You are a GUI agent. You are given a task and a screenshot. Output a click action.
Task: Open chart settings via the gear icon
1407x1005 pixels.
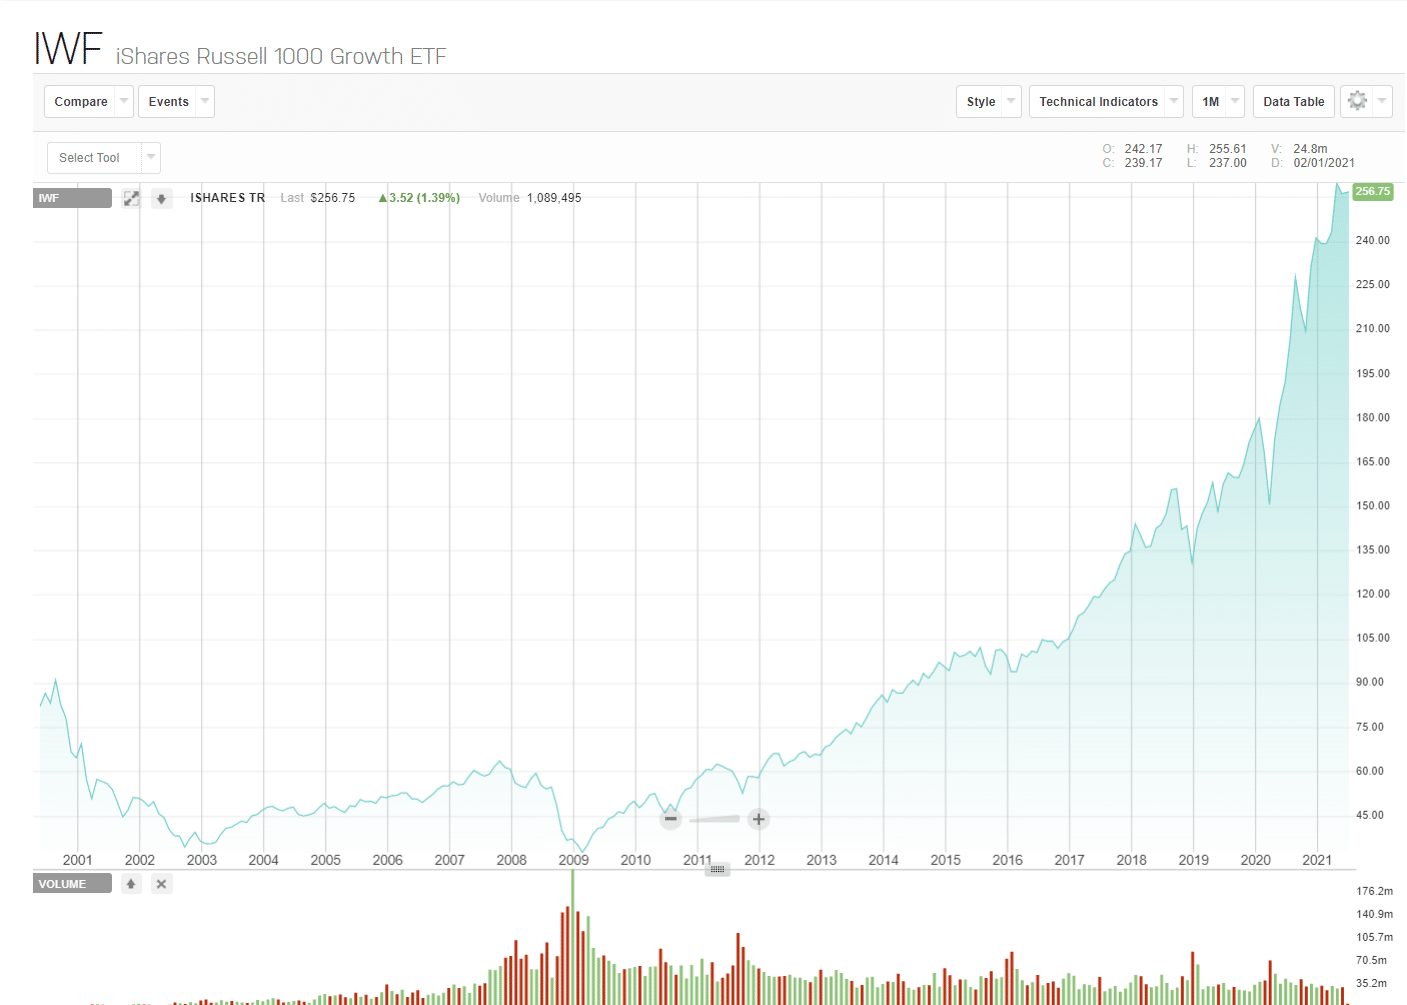pos(1357,101)
